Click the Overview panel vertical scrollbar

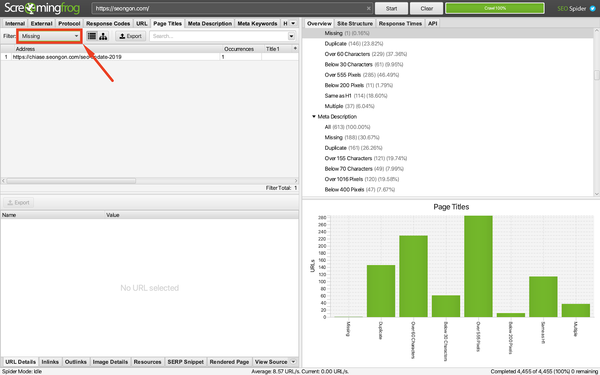[x=597, y=75]
